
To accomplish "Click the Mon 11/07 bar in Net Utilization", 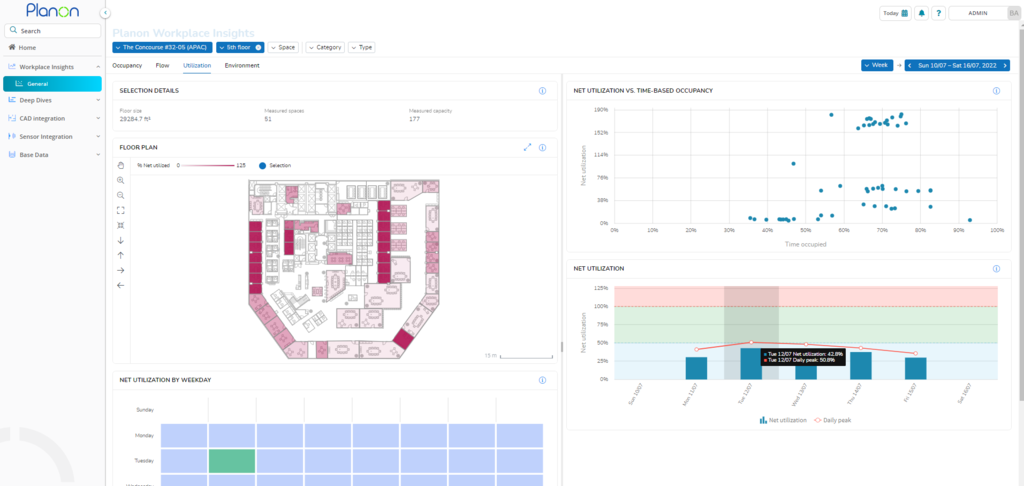I will [x=696, y=368].
